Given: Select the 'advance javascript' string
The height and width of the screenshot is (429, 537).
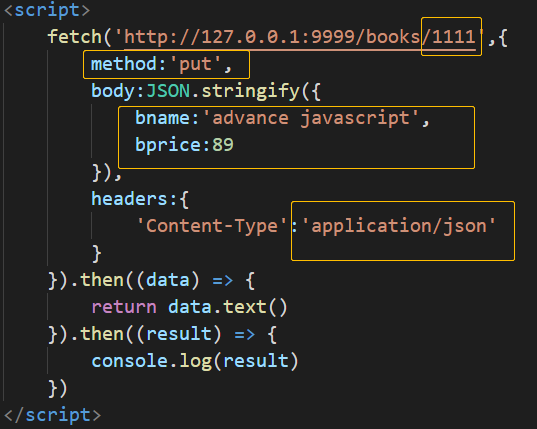Looking at the screenshot, I should [x=311, y=118].
